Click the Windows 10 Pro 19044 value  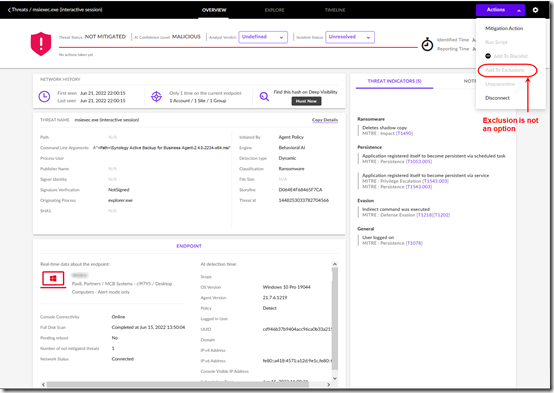click(287, 287)
